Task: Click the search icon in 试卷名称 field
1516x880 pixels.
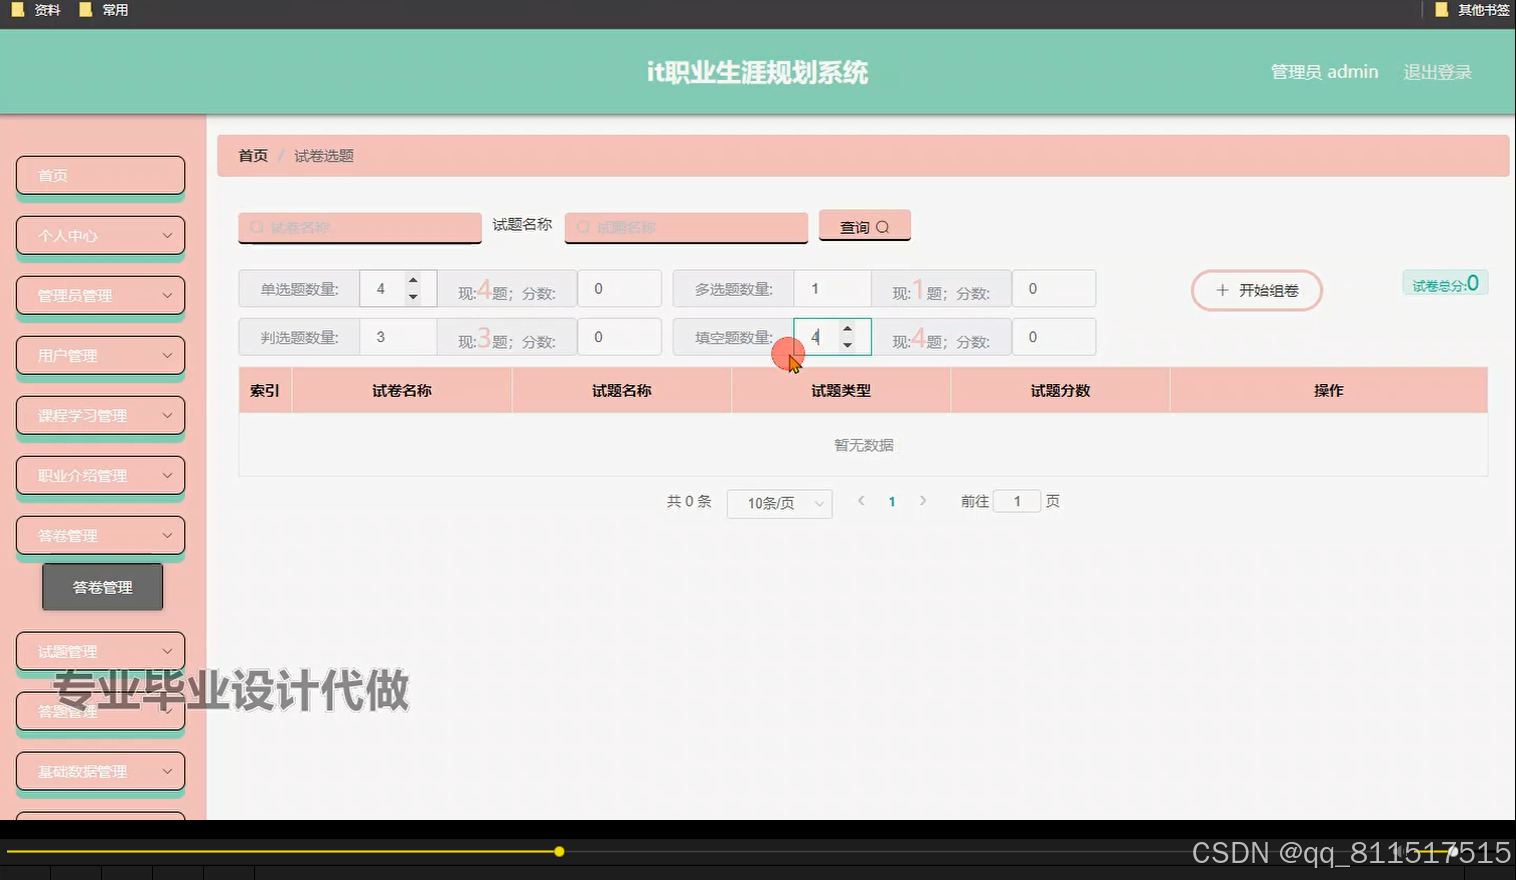Action: click(x=256, y=227)
